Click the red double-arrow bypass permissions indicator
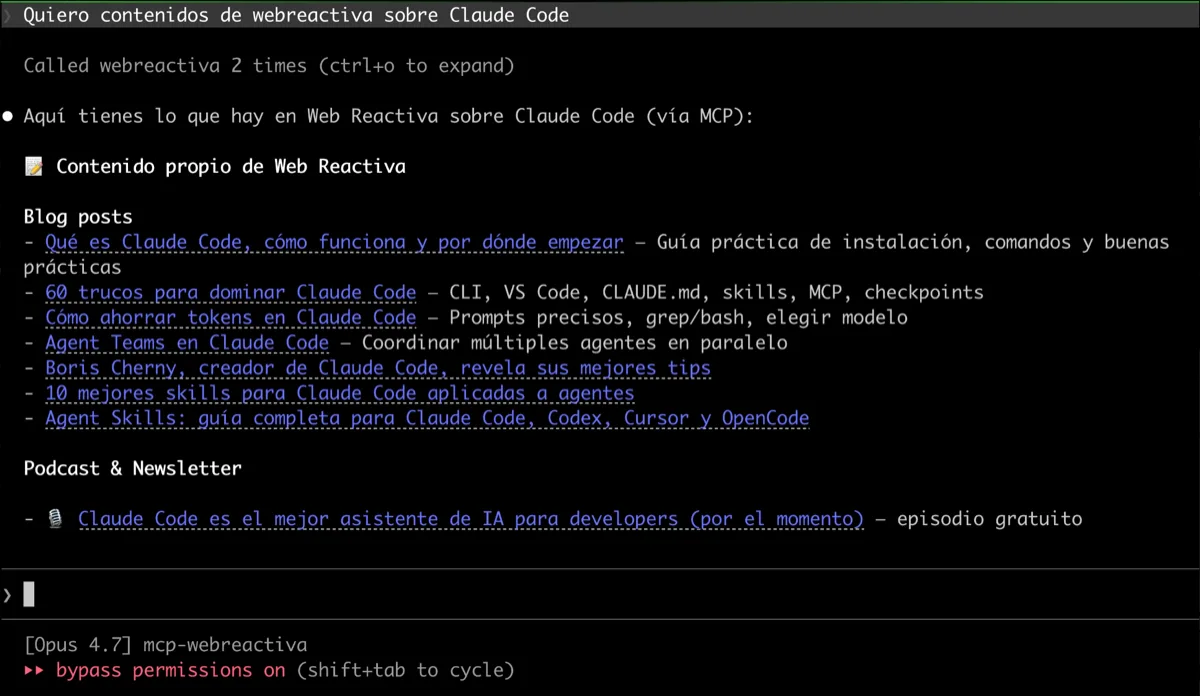Screen dimensions: 1200x696 pyautogui.click(x=34, y=670)
